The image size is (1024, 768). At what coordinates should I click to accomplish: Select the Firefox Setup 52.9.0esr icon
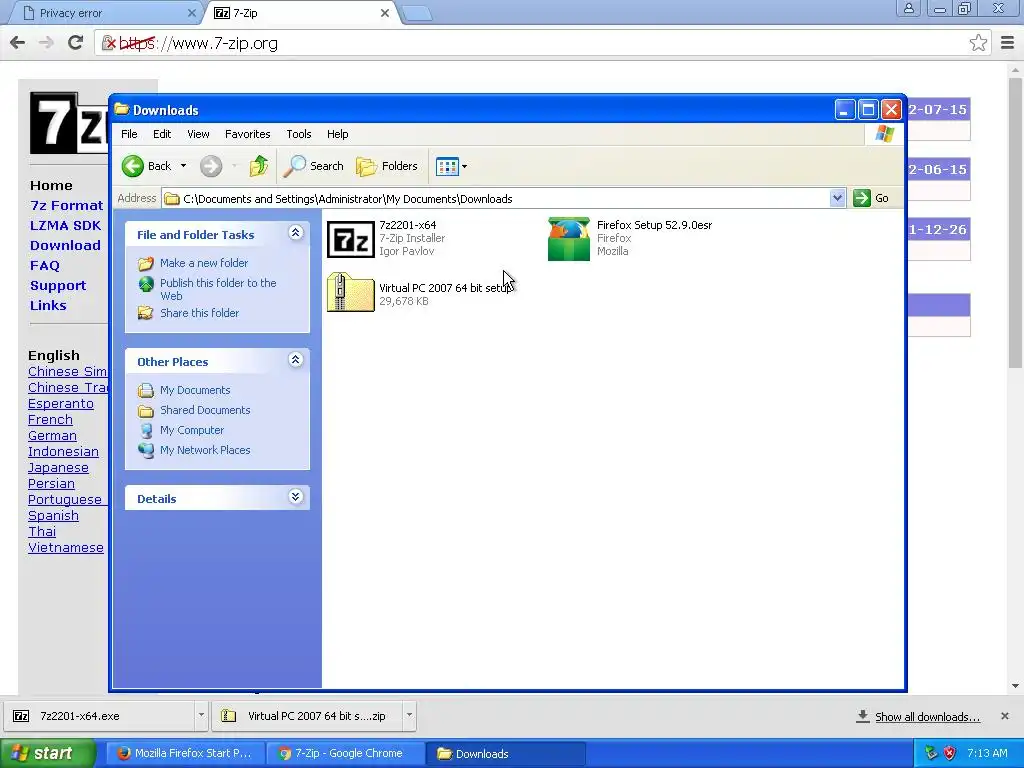tap(569, 239)
